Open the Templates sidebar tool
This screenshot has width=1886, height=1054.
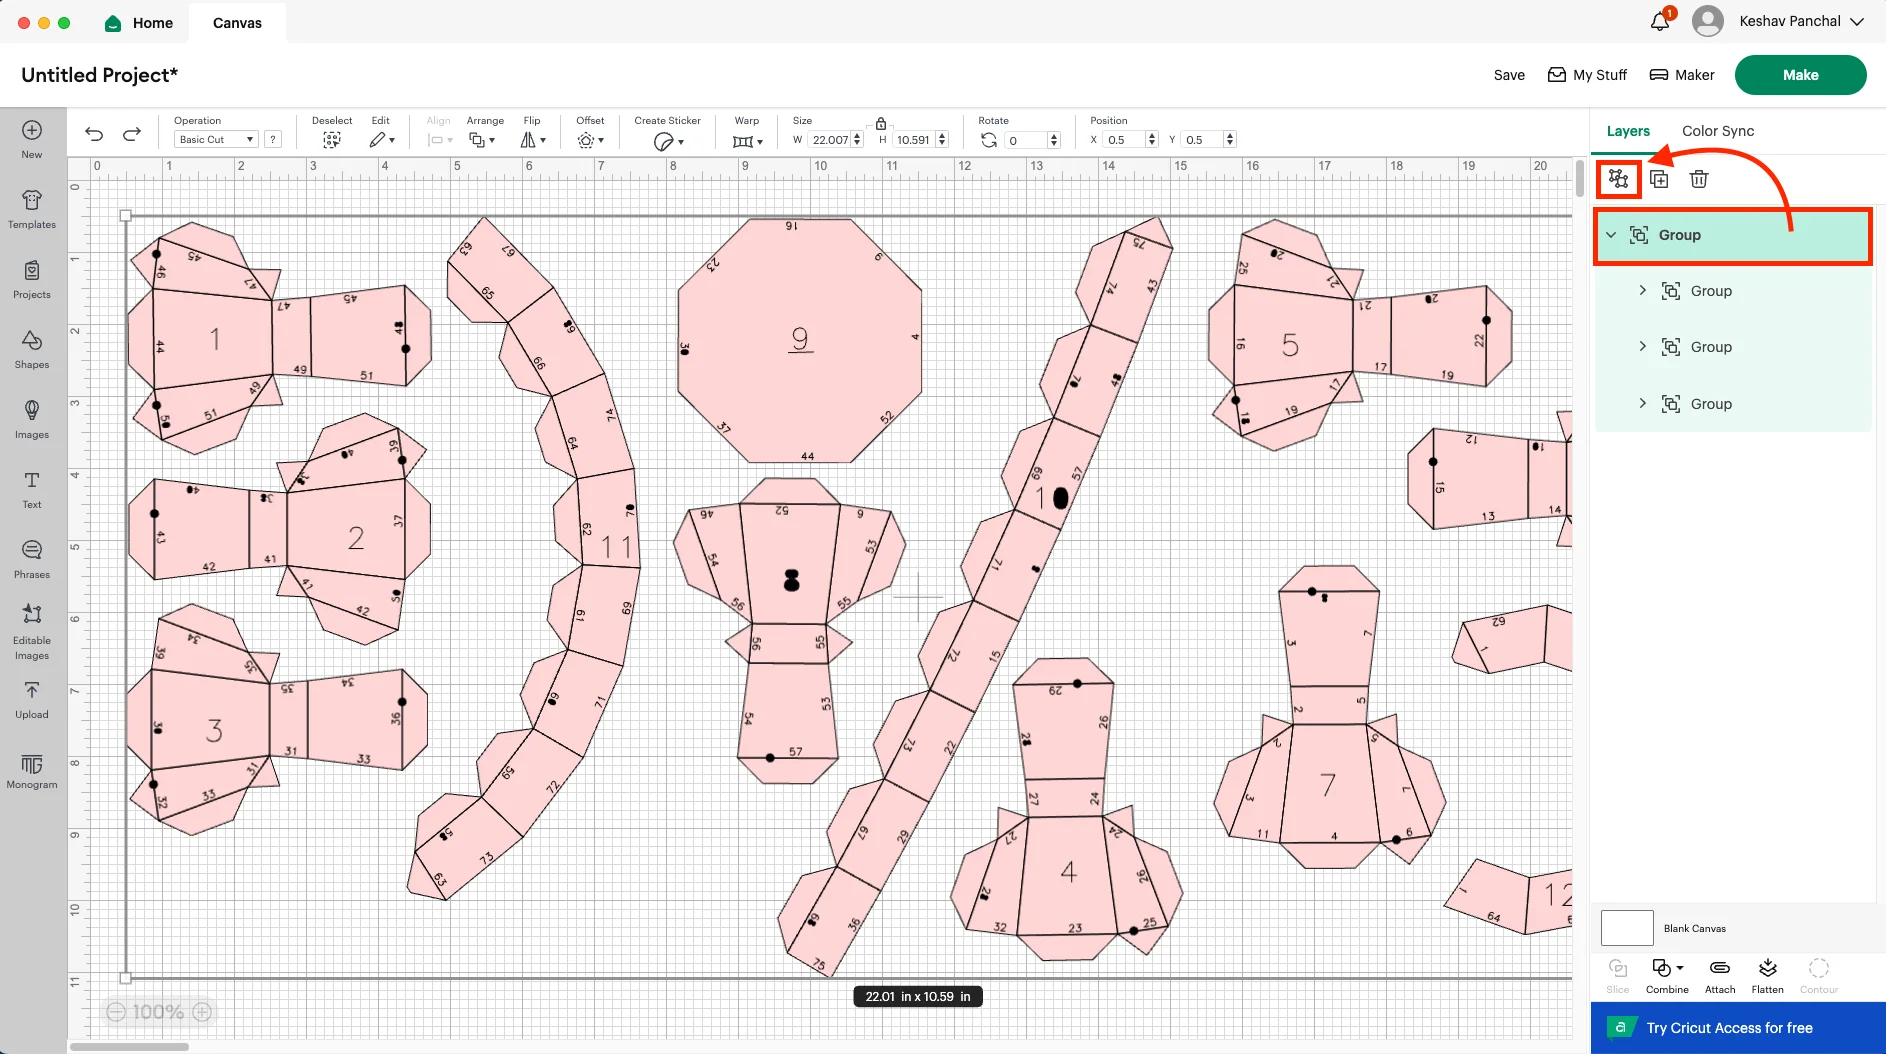(x=32, y=209)
